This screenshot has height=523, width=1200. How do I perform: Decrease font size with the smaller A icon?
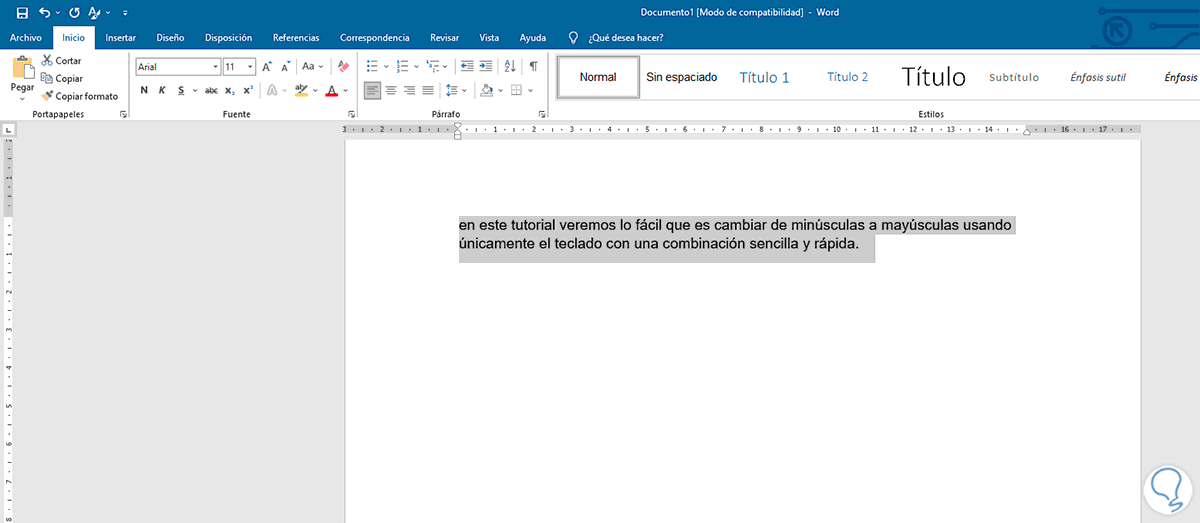pyautogui.click(x=285, y=67)
